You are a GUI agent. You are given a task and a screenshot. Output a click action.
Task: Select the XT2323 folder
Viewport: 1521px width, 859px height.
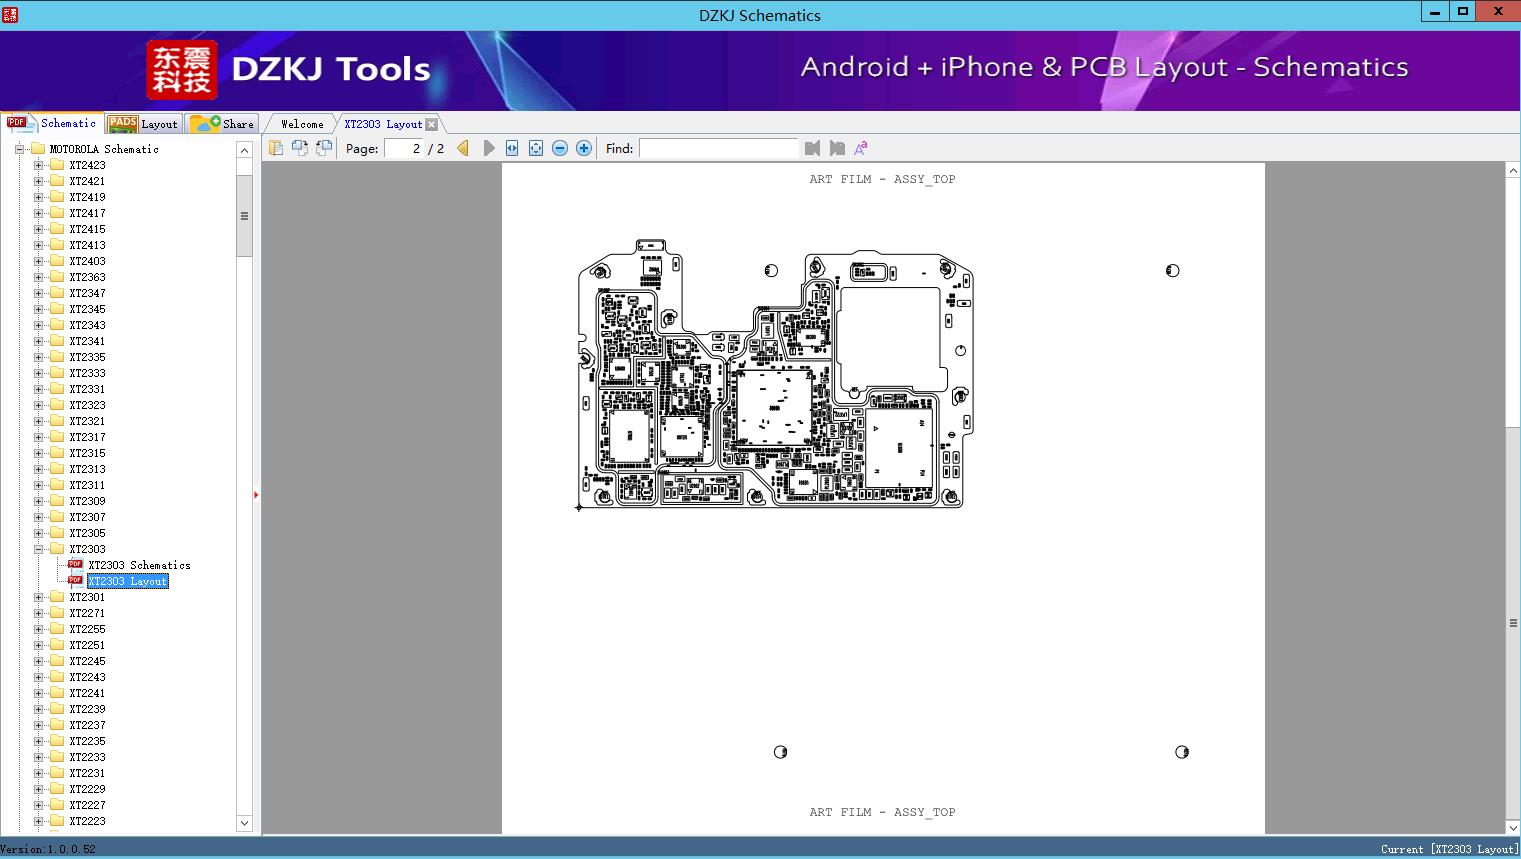click(87, 405)
